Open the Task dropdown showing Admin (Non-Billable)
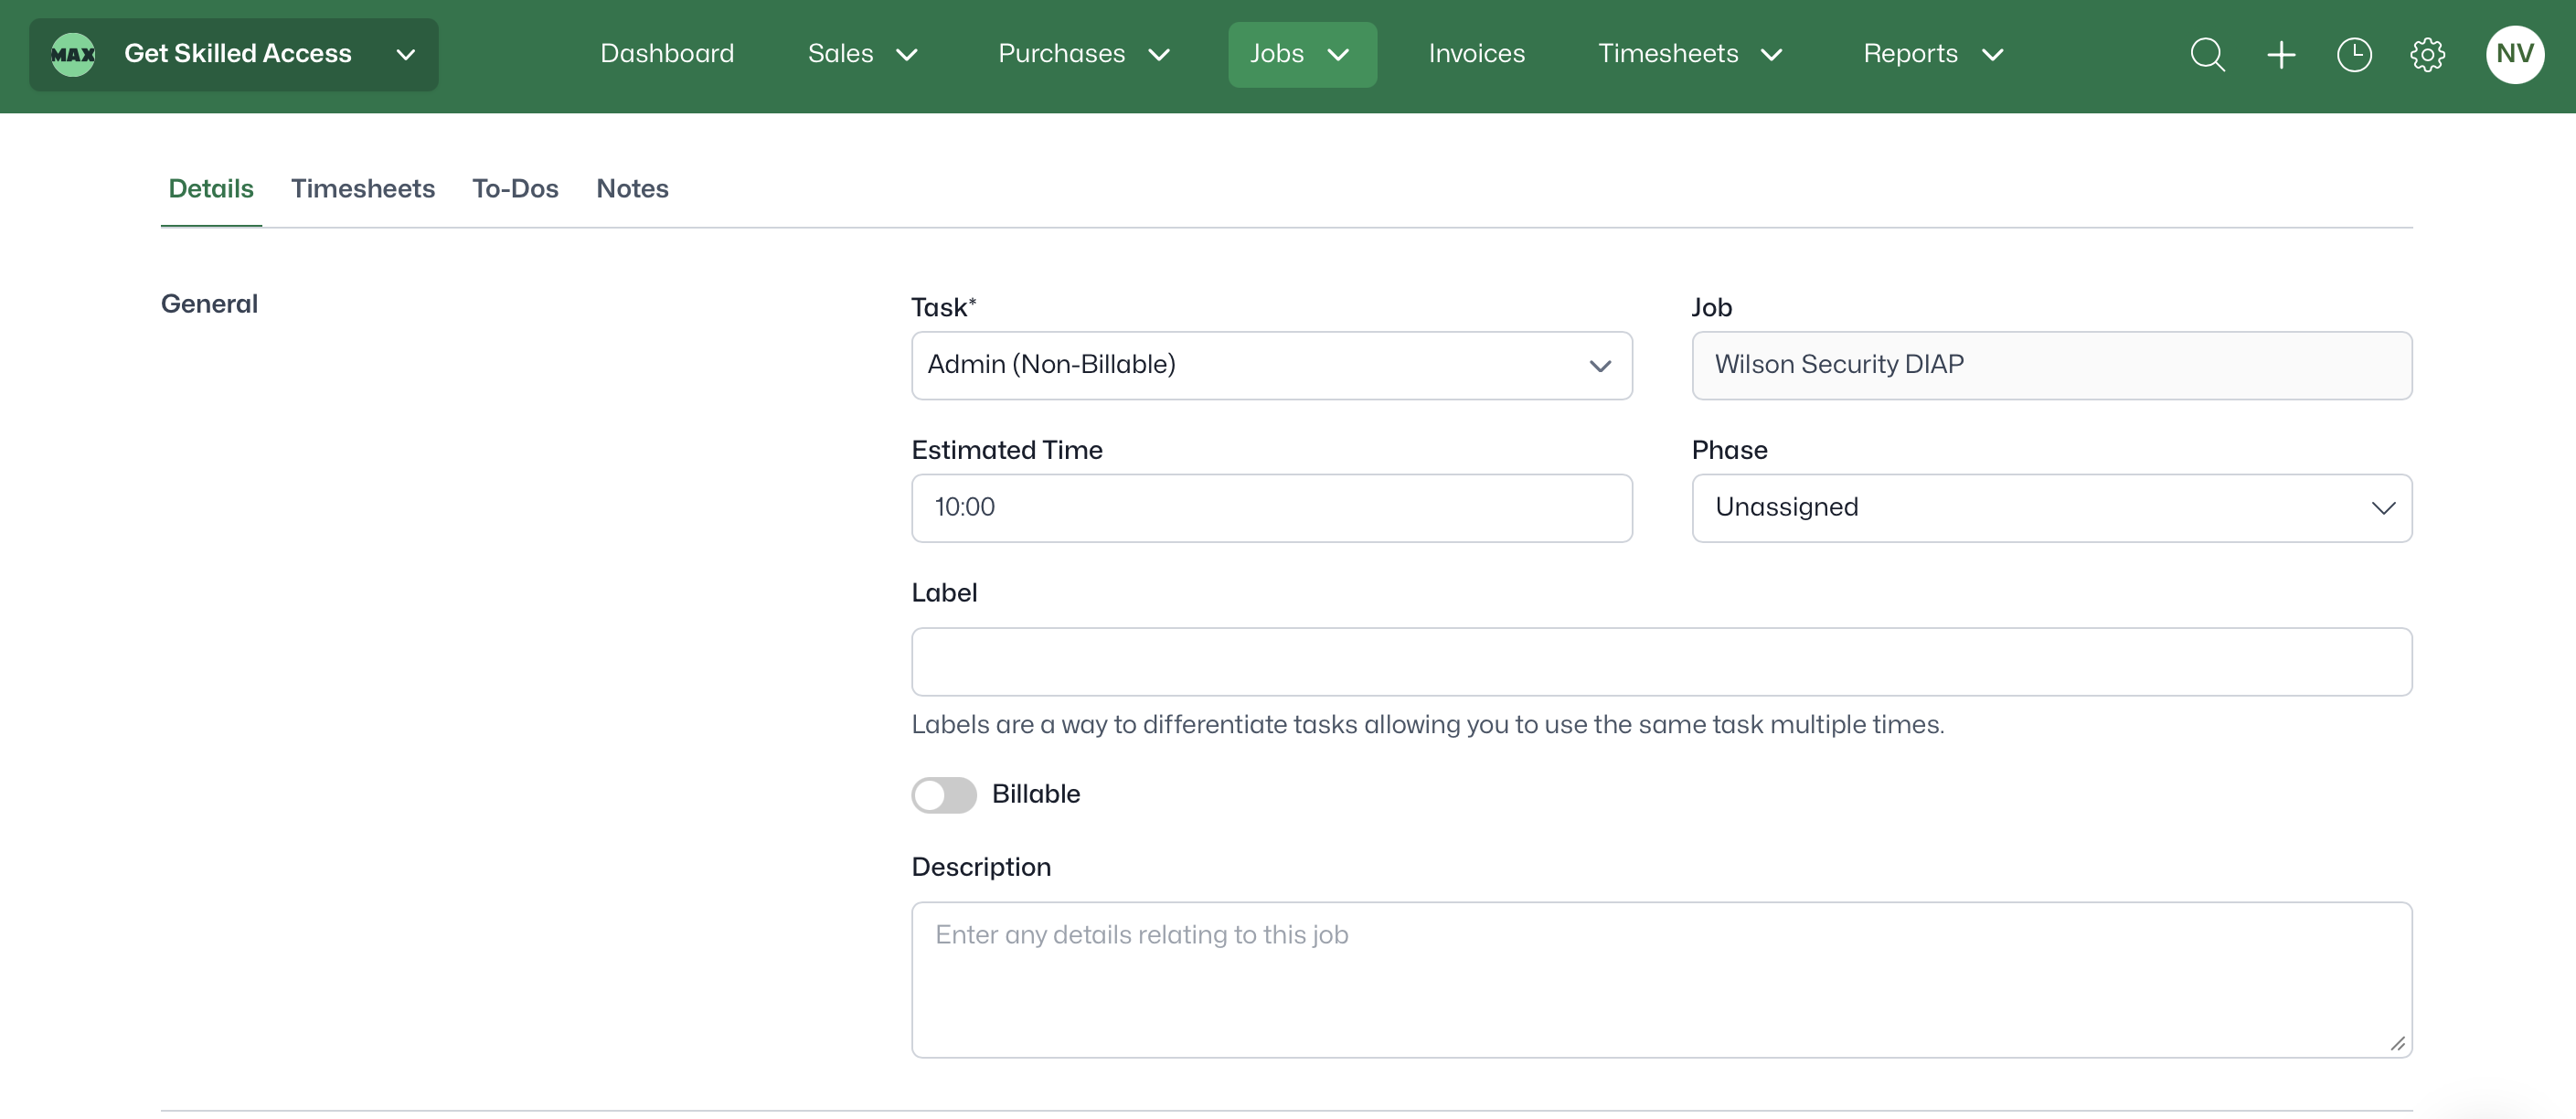This screenshot has width=2576, height=1119. point(1271,365)
